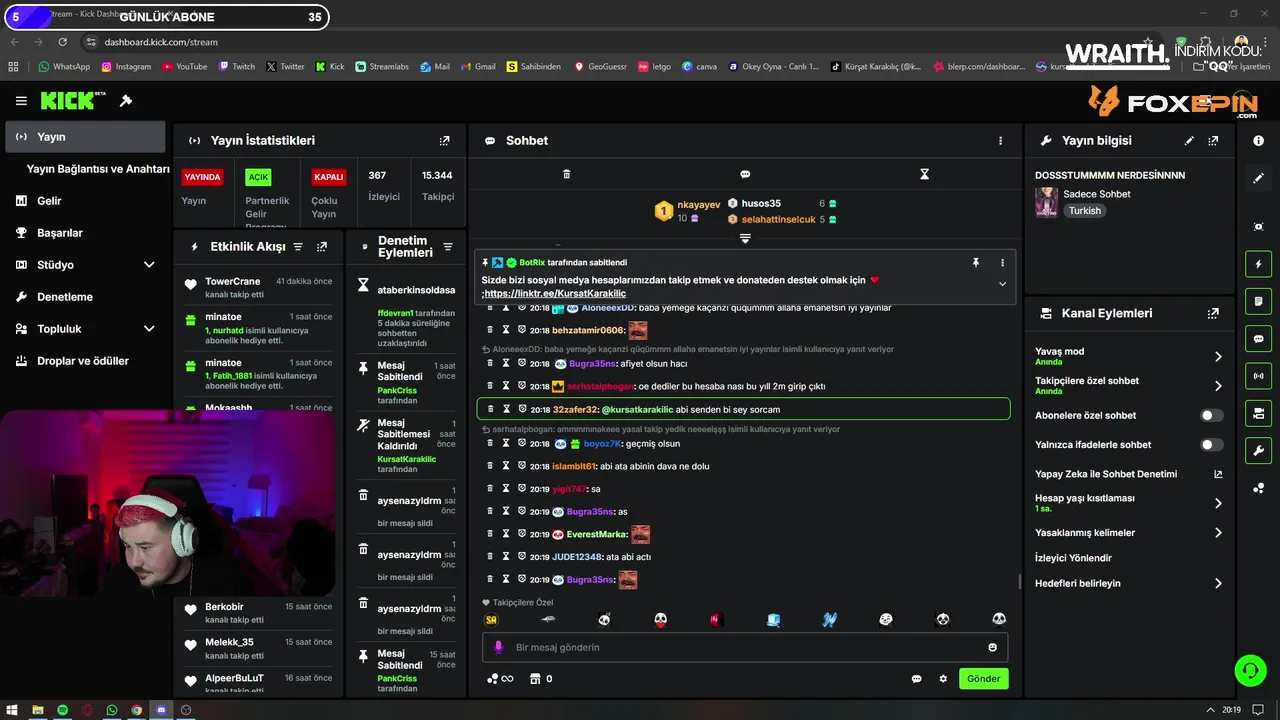
Task: Open Denetim Eylemleri filter options
Action: tap(448, 247)
